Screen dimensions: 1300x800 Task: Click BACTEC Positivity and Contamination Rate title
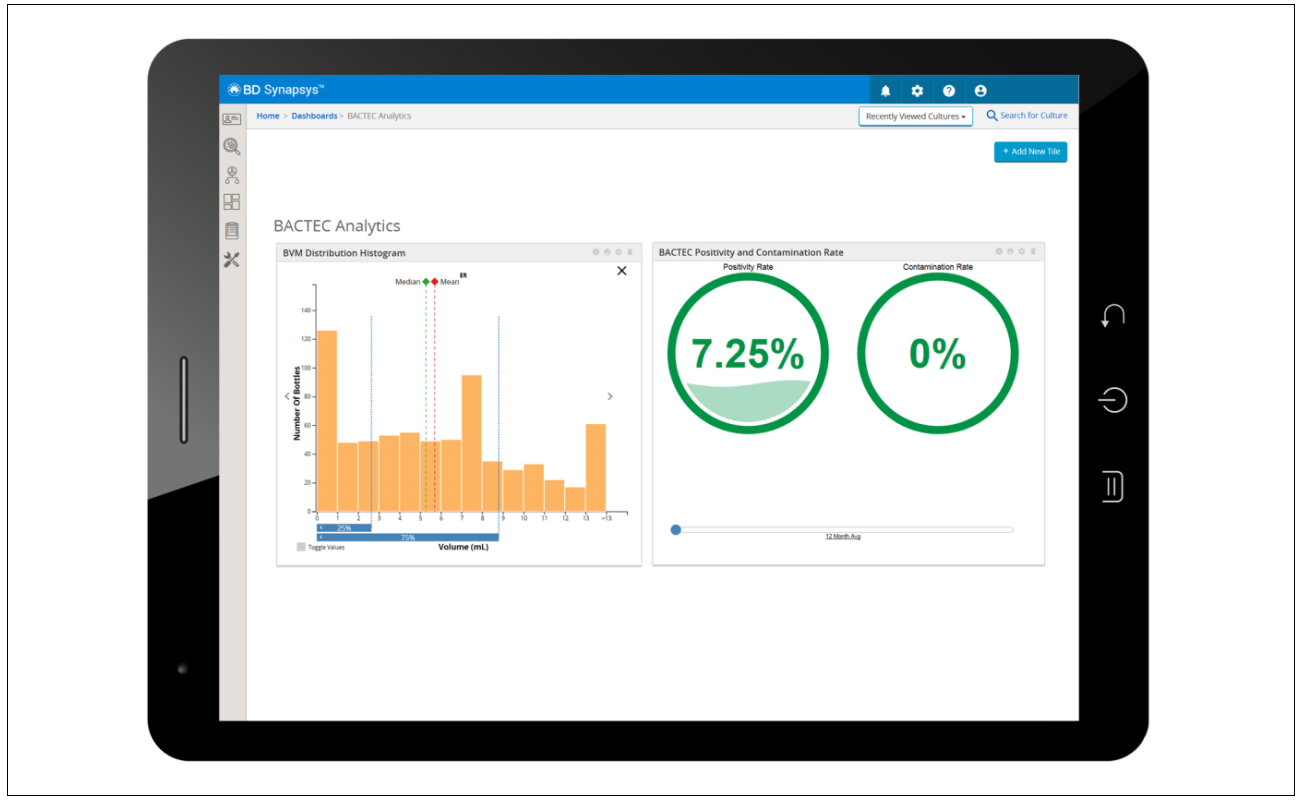point(751,252)
